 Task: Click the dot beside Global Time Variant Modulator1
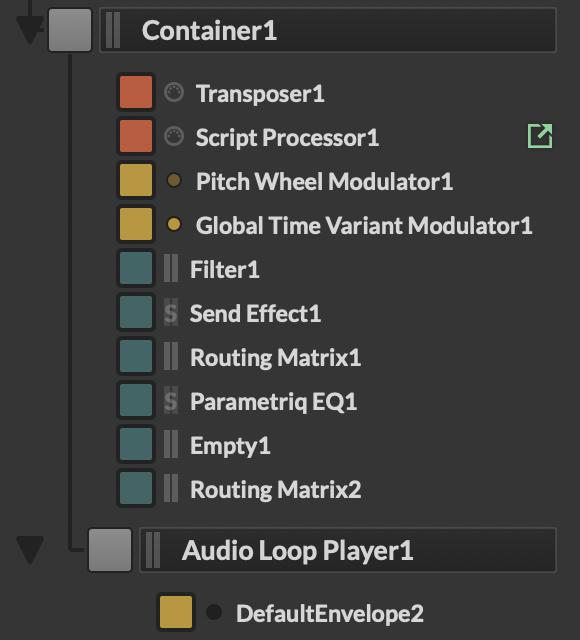(x=174, y=224)
